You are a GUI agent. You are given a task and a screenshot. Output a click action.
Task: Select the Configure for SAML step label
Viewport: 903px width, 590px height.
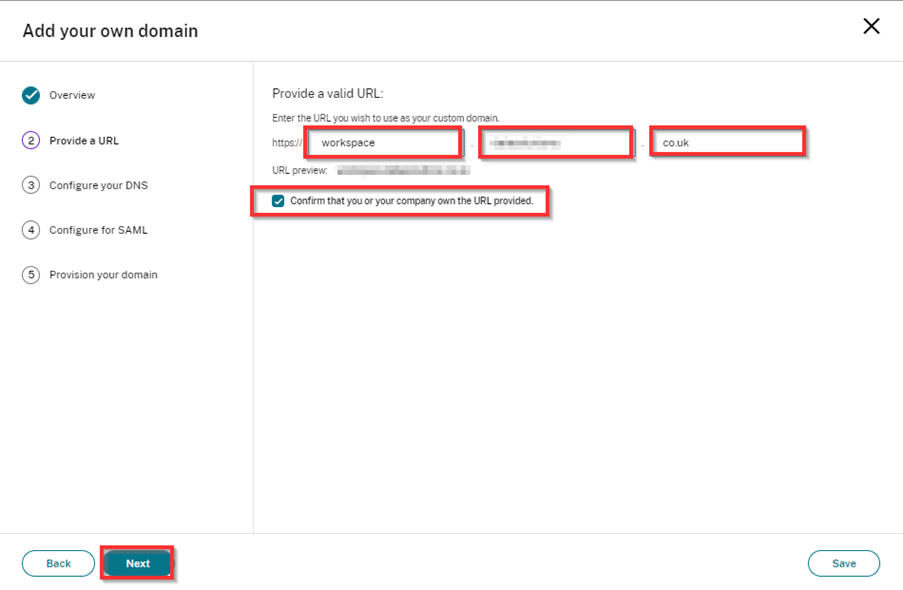98,230
